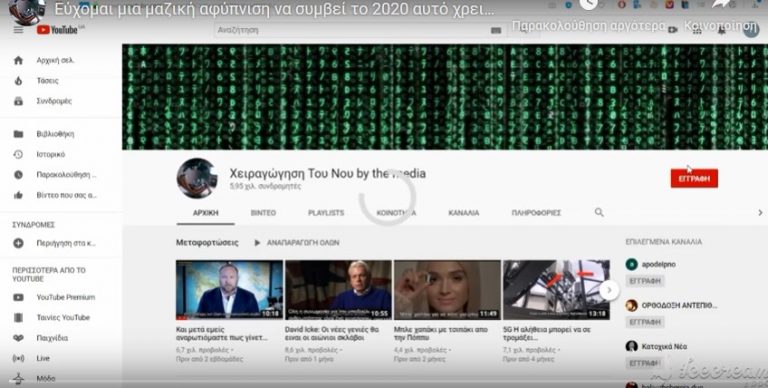The width and height of the screenshot is (768, 388).
Task: Open the PLAYLISTS tab
Action: click(326, 213)
